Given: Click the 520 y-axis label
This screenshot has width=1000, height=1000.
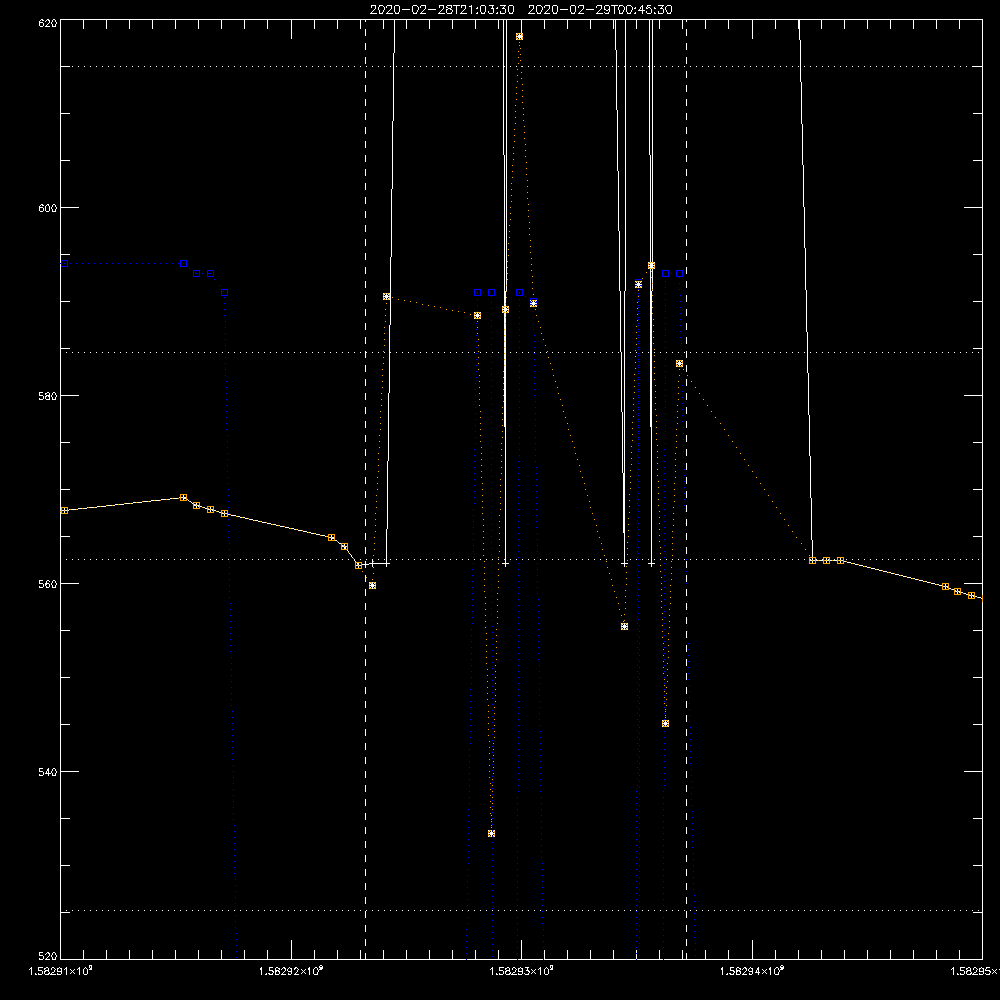Looking at the screenshot, I should (x=49, y=955).
